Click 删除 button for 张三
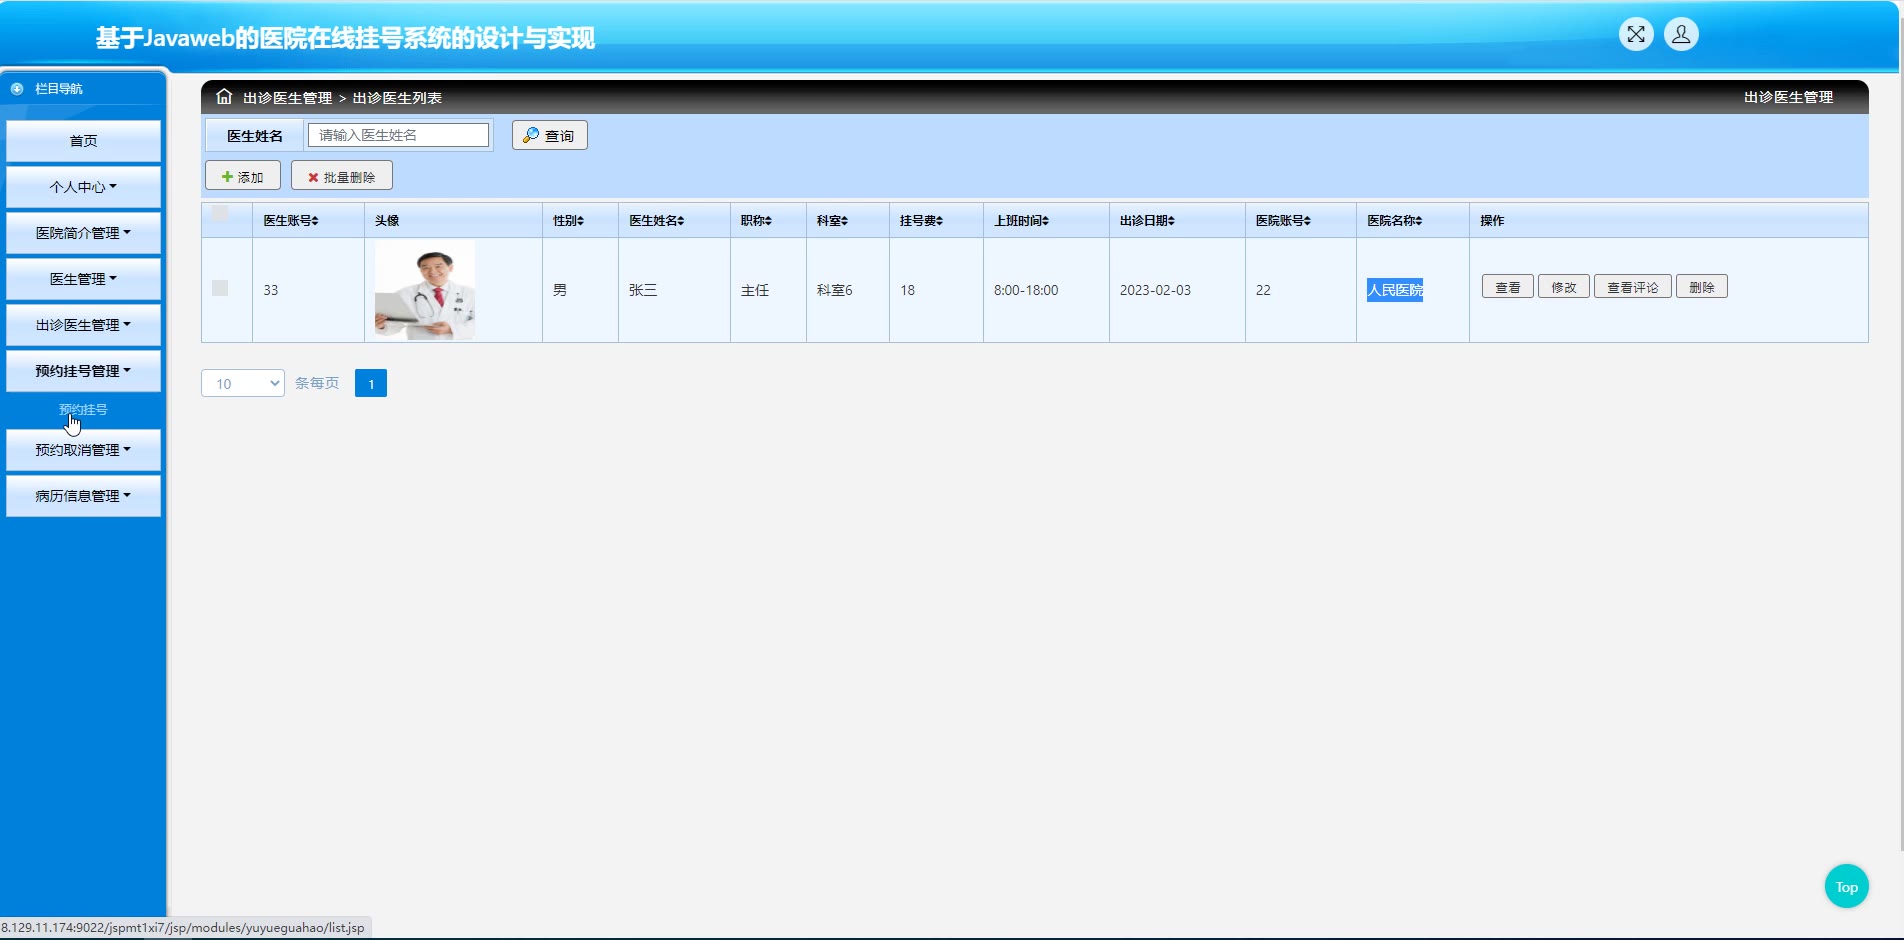Viewport: 1904px width, 940px height. point(1702,287)
